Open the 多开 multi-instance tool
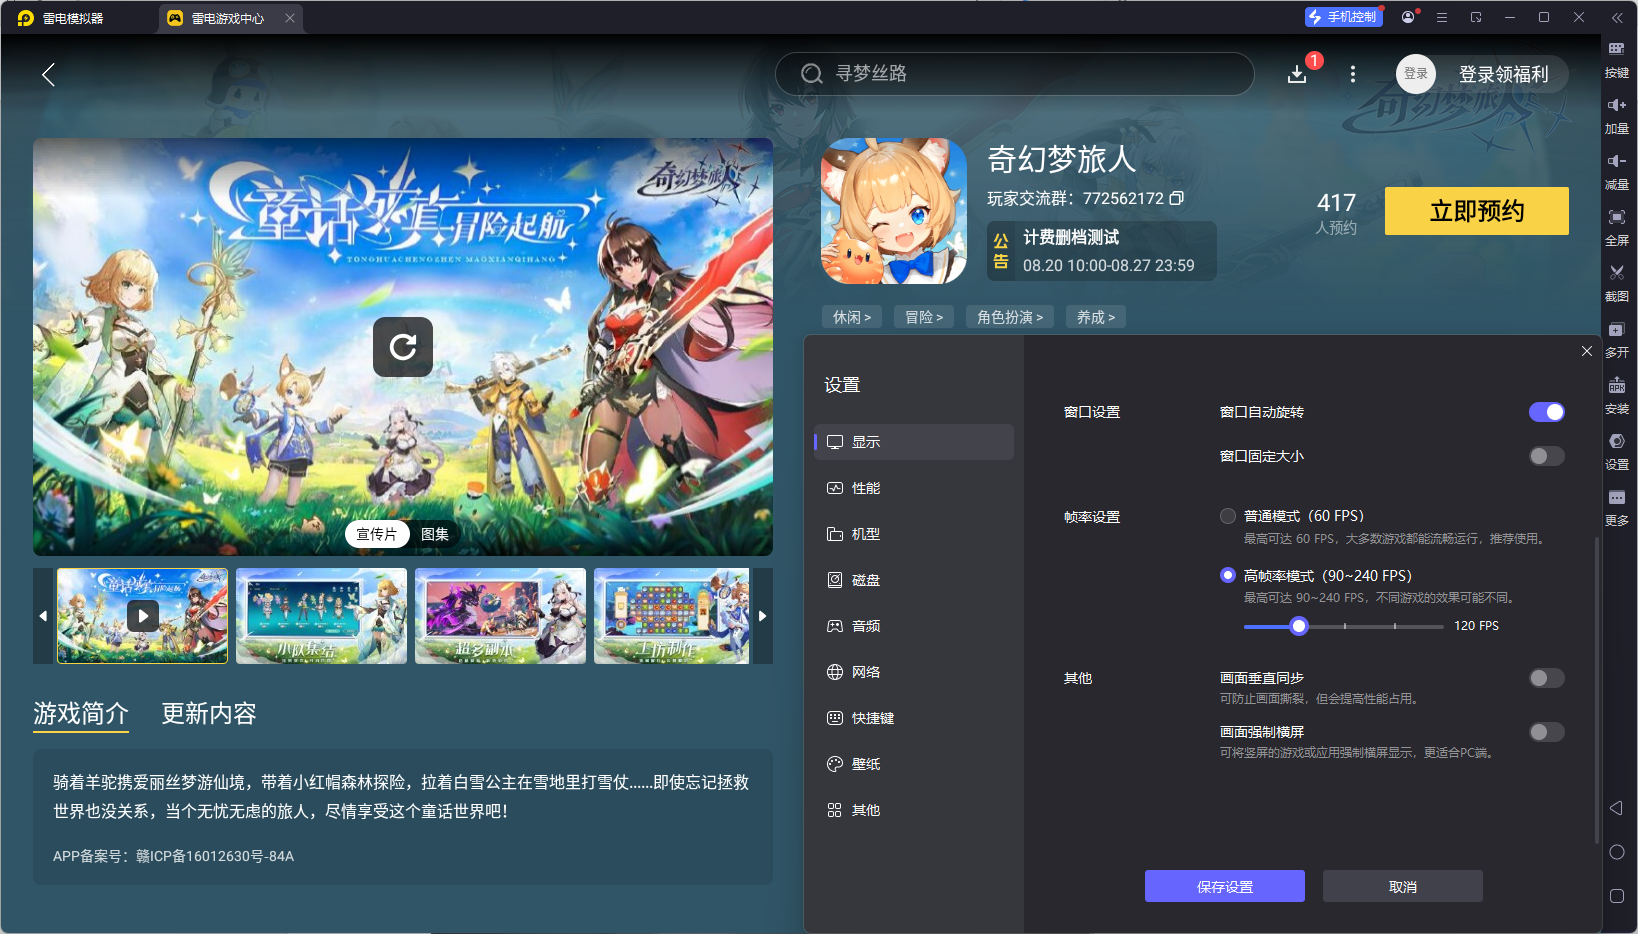 tap(1617, 339)
